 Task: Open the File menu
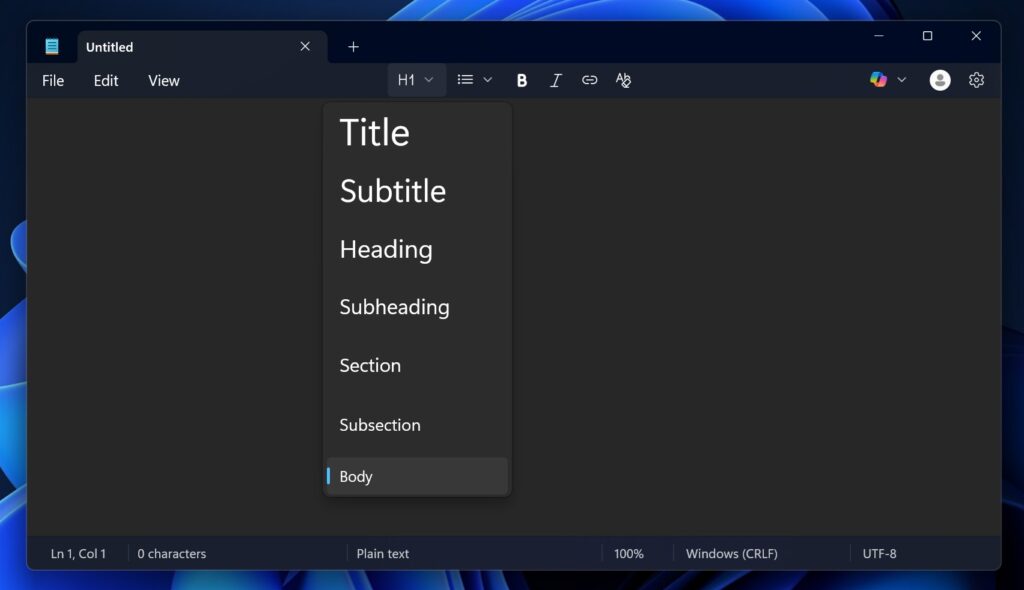coord(52,80)
